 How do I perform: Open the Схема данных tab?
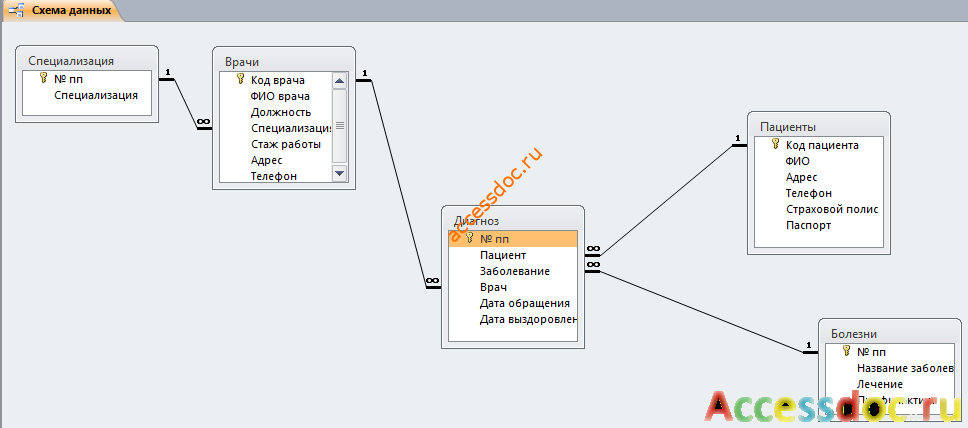(64, 10)
